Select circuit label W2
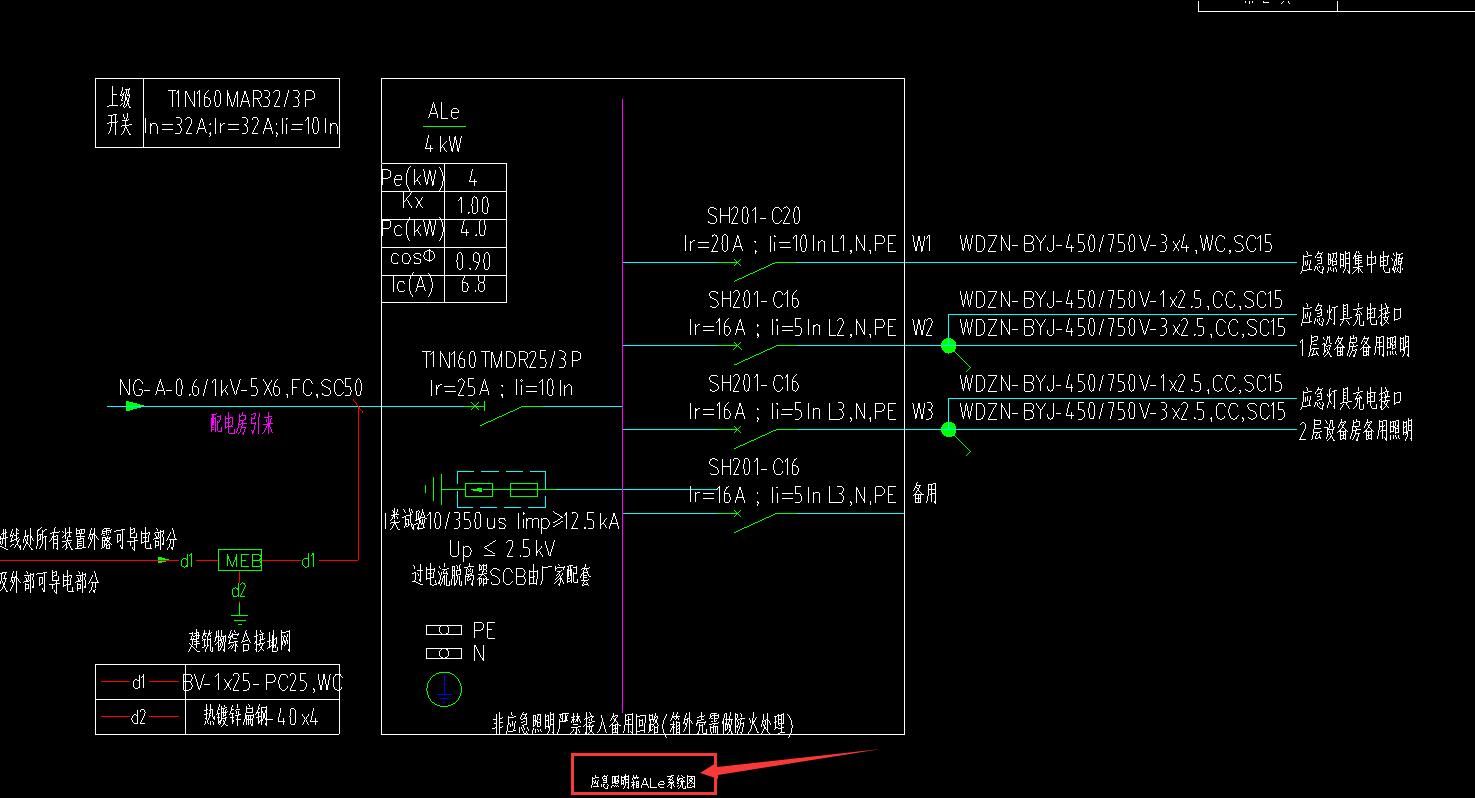The width and height of the screenshot is (1475, 798). pos(922,328)
